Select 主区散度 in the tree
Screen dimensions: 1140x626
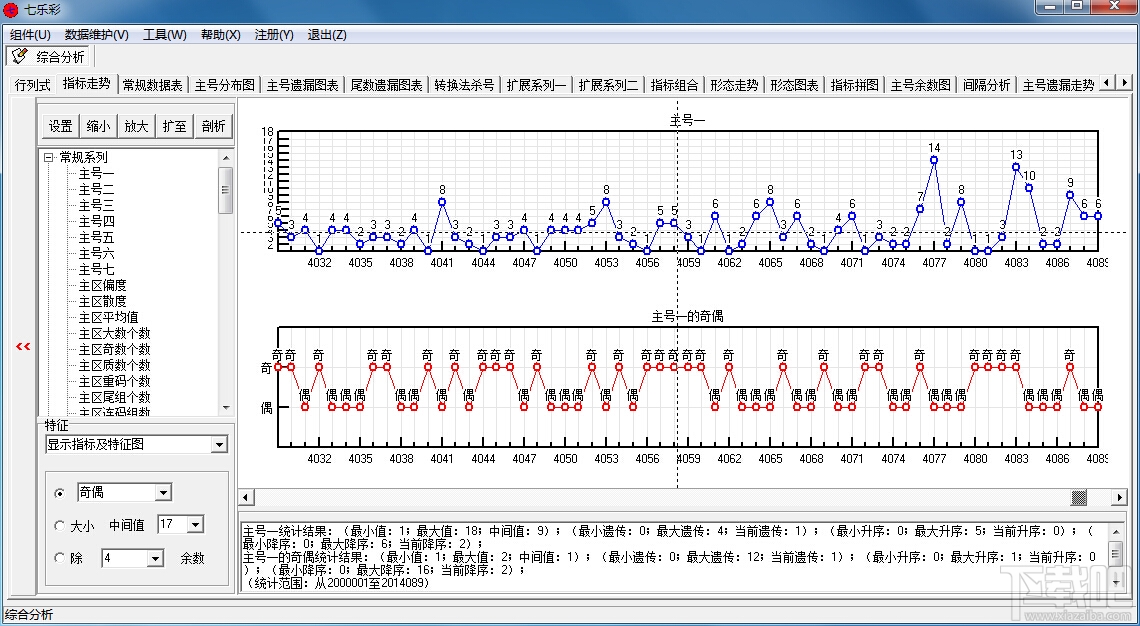coord(103,301)
